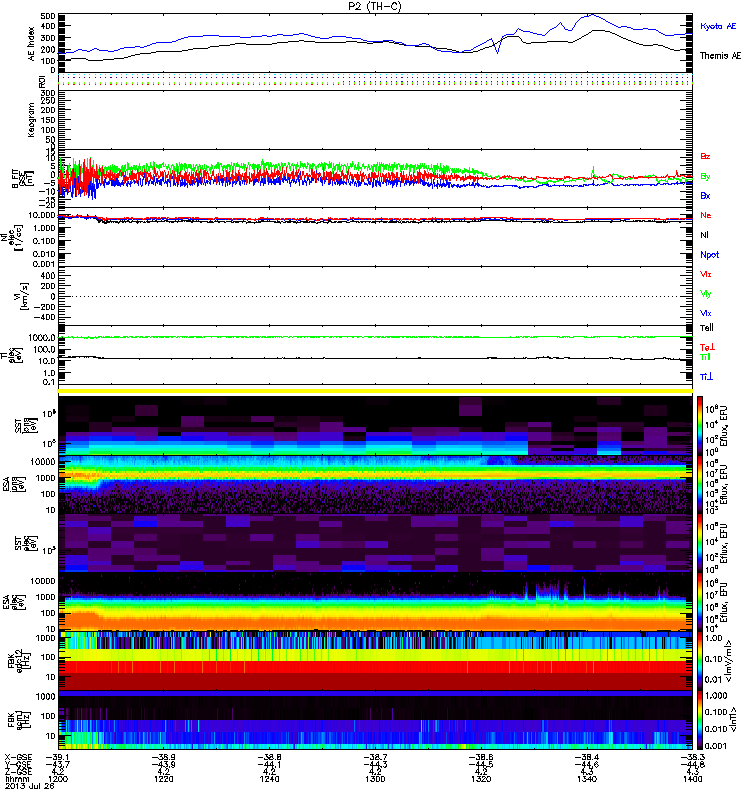Click the 1240 time tick label
Image resolution: width=750 pixels, height=800 pixels.
269,779
